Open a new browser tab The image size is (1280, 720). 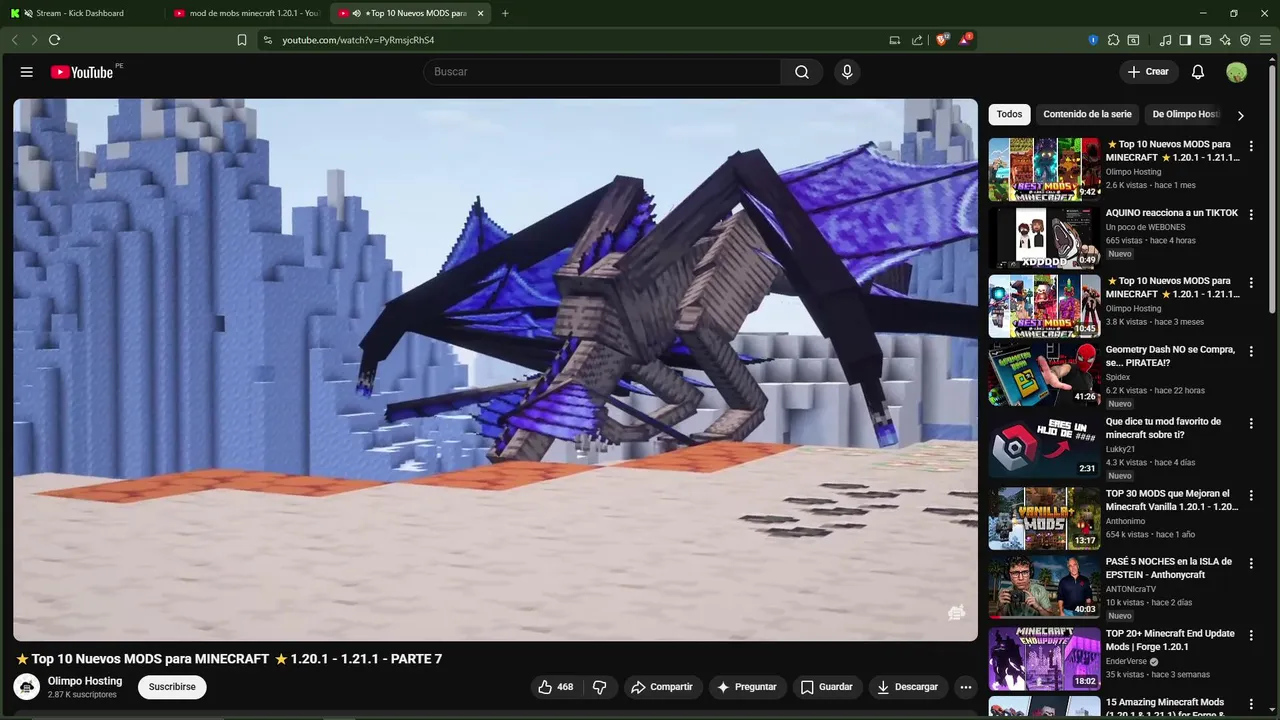pos(505,13)
